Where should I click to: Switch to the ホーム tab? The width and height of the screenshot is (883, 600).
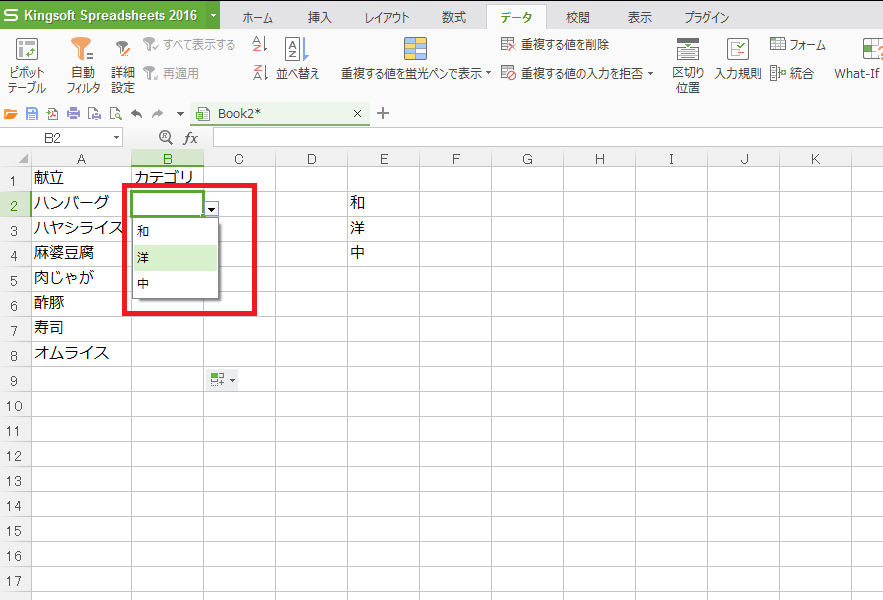click(257, 17)
